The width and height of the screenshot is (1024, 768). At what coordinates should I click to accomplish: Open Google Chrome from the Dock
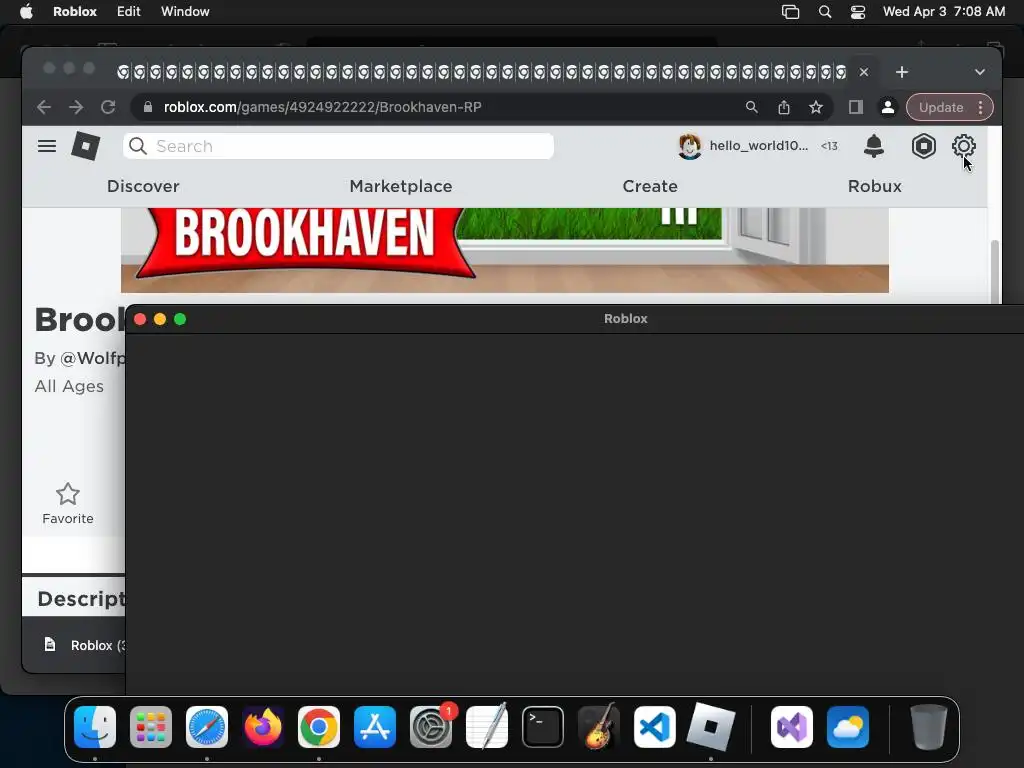319,727
